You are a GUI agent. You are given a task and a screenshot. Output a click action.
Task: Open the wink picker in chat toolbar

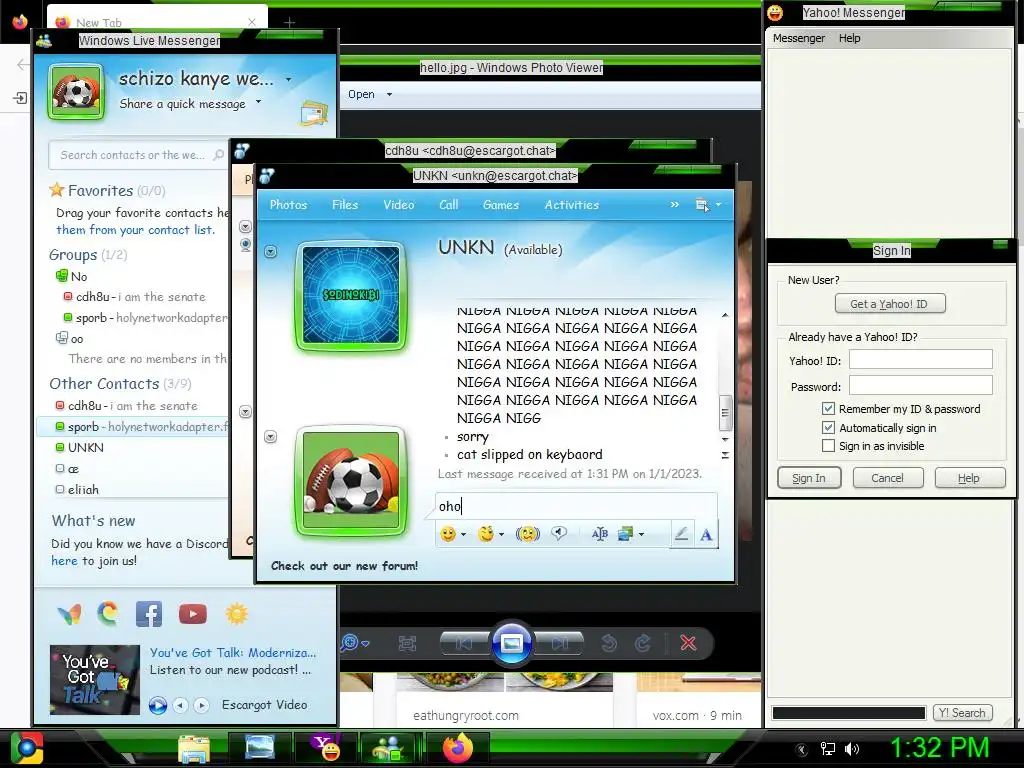pos(486,534)
